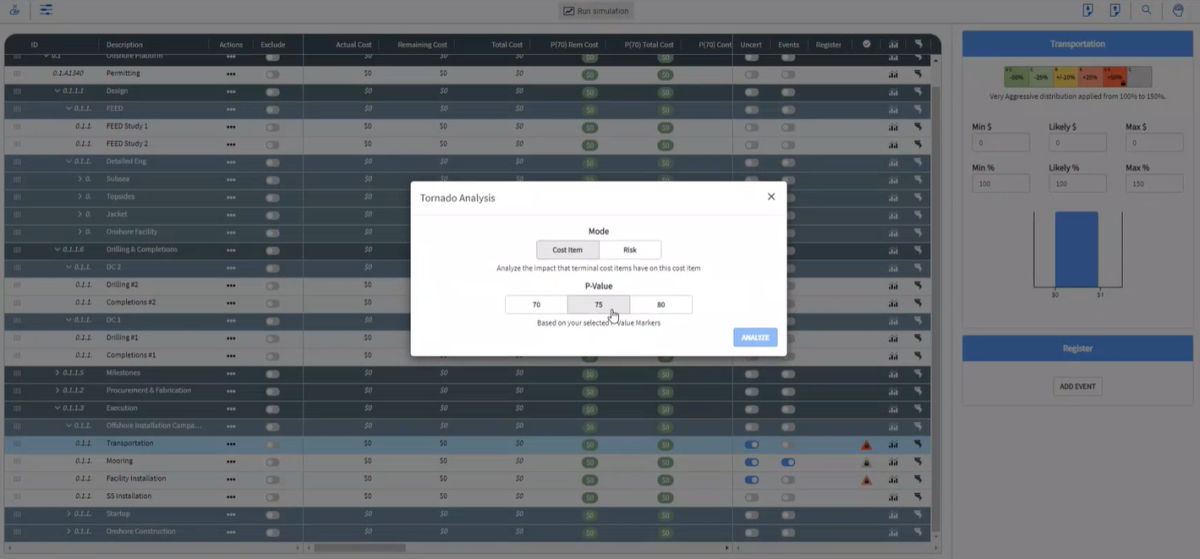Click the first document export icon at top right
The image size is (1200, 559).
[1089, 10]
